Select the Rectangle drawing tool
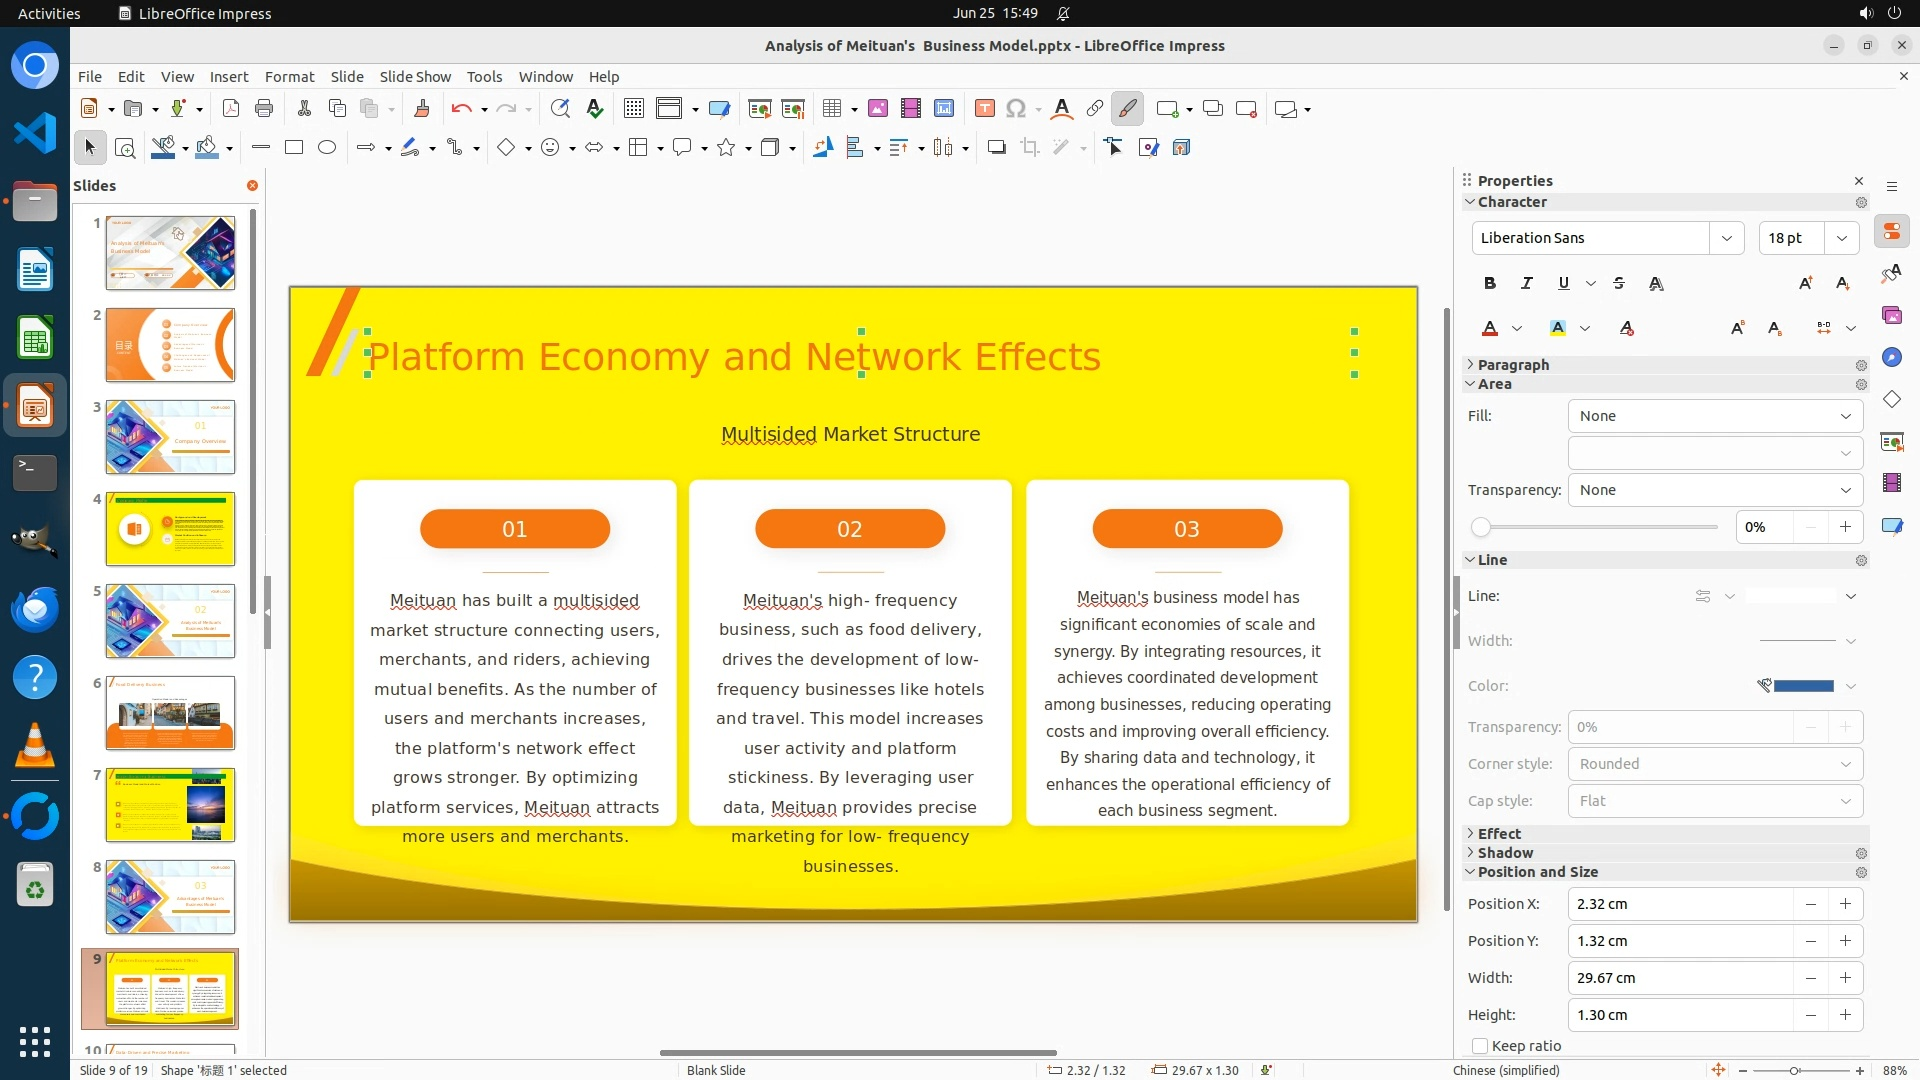The height and width of the screenshot is (1080, 1920). [x=294, y=148]
